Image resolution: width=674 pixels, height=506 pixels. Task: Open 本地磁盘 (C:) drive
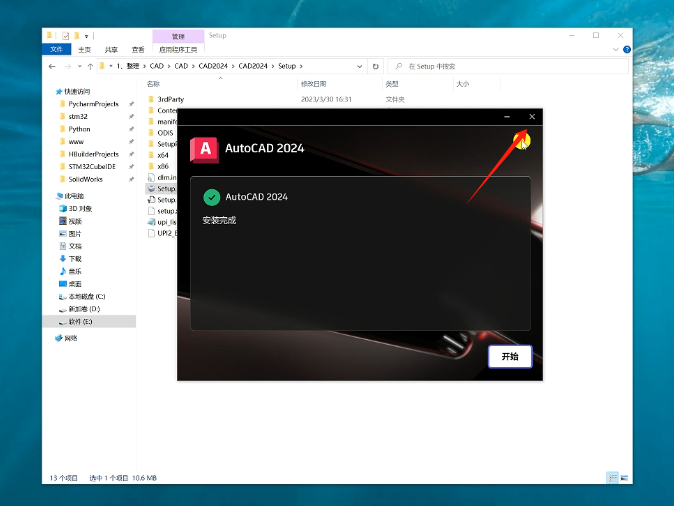click(87, 296)
